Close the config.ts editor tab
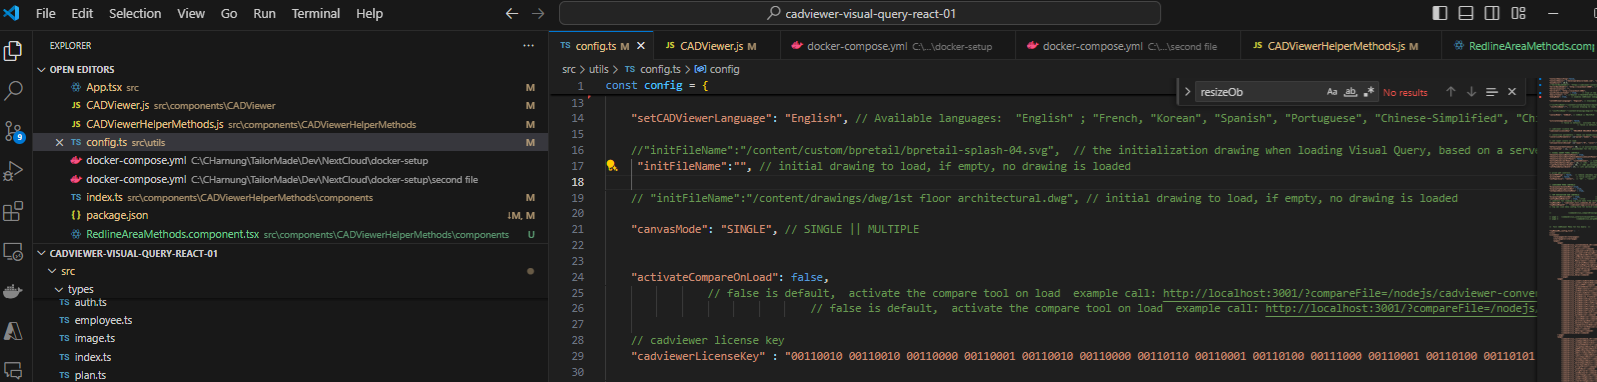Viewport: 1597px width, 382px height. (x=641, y=46)
